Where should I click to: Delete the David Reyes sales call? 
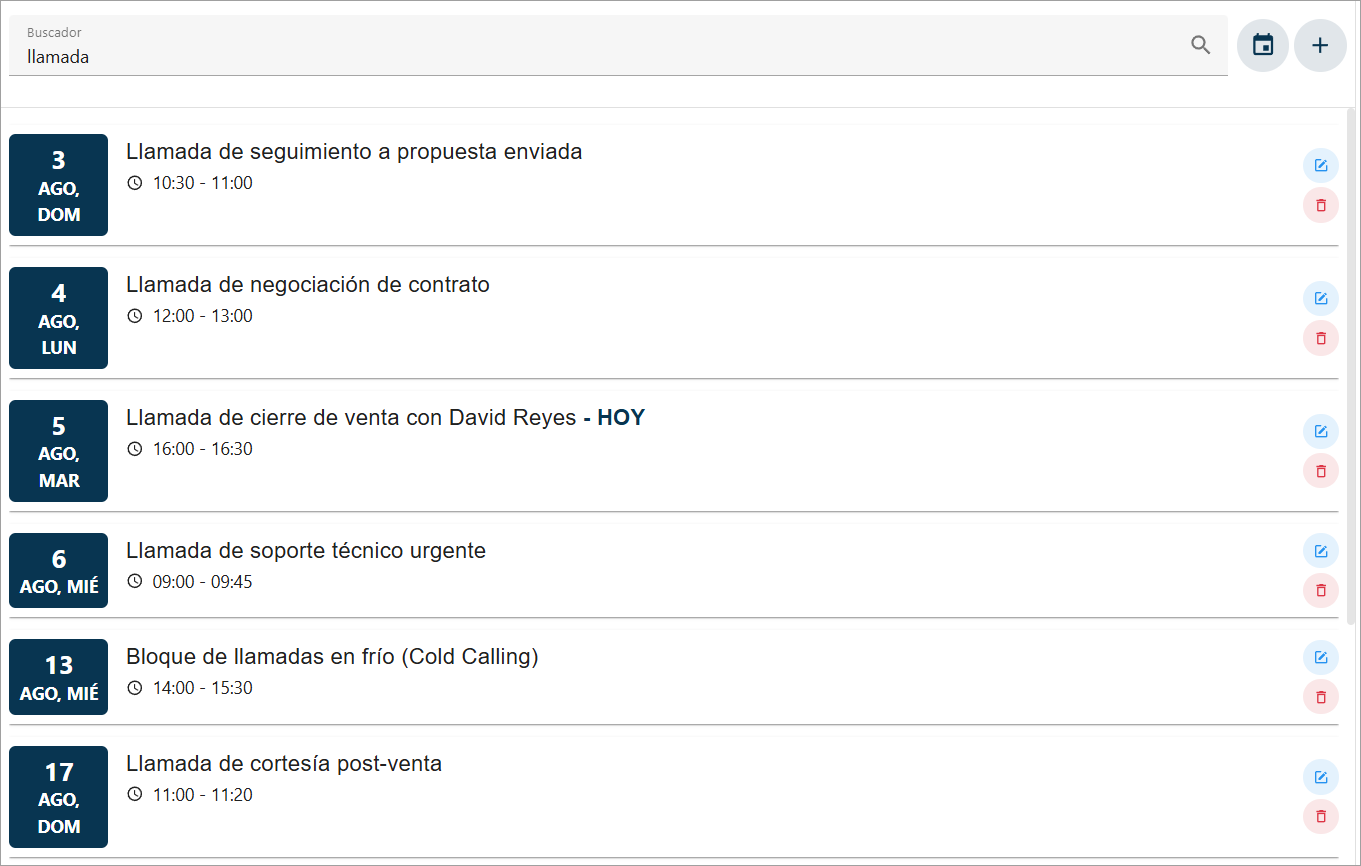1320,471
